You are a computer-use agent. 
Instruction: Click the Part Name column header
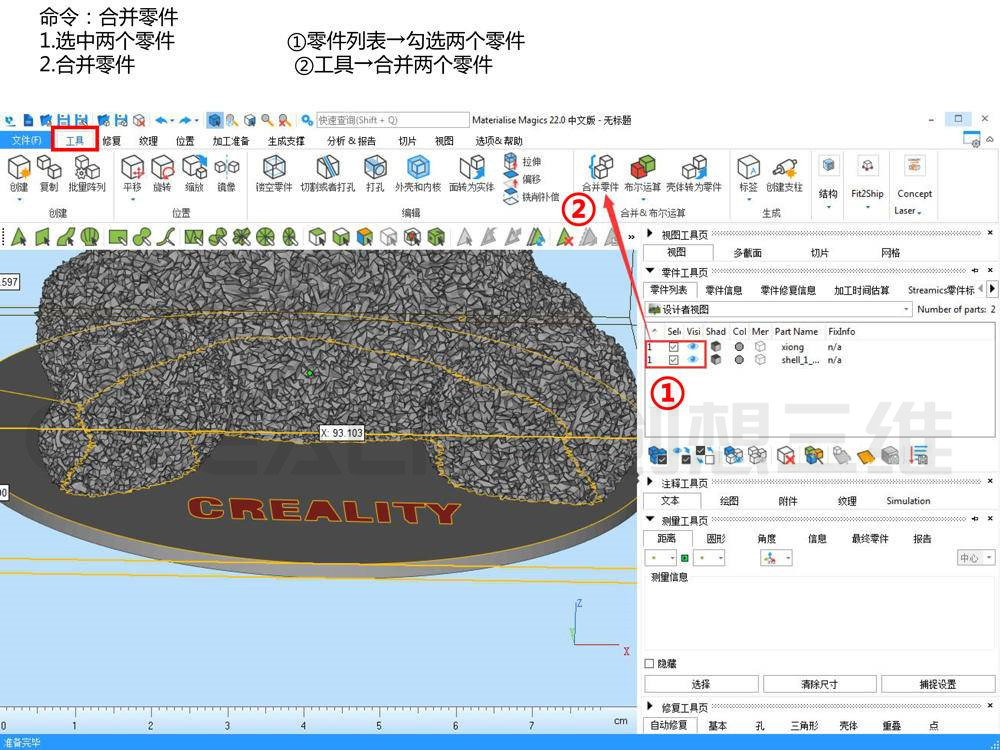coord(796,332)
